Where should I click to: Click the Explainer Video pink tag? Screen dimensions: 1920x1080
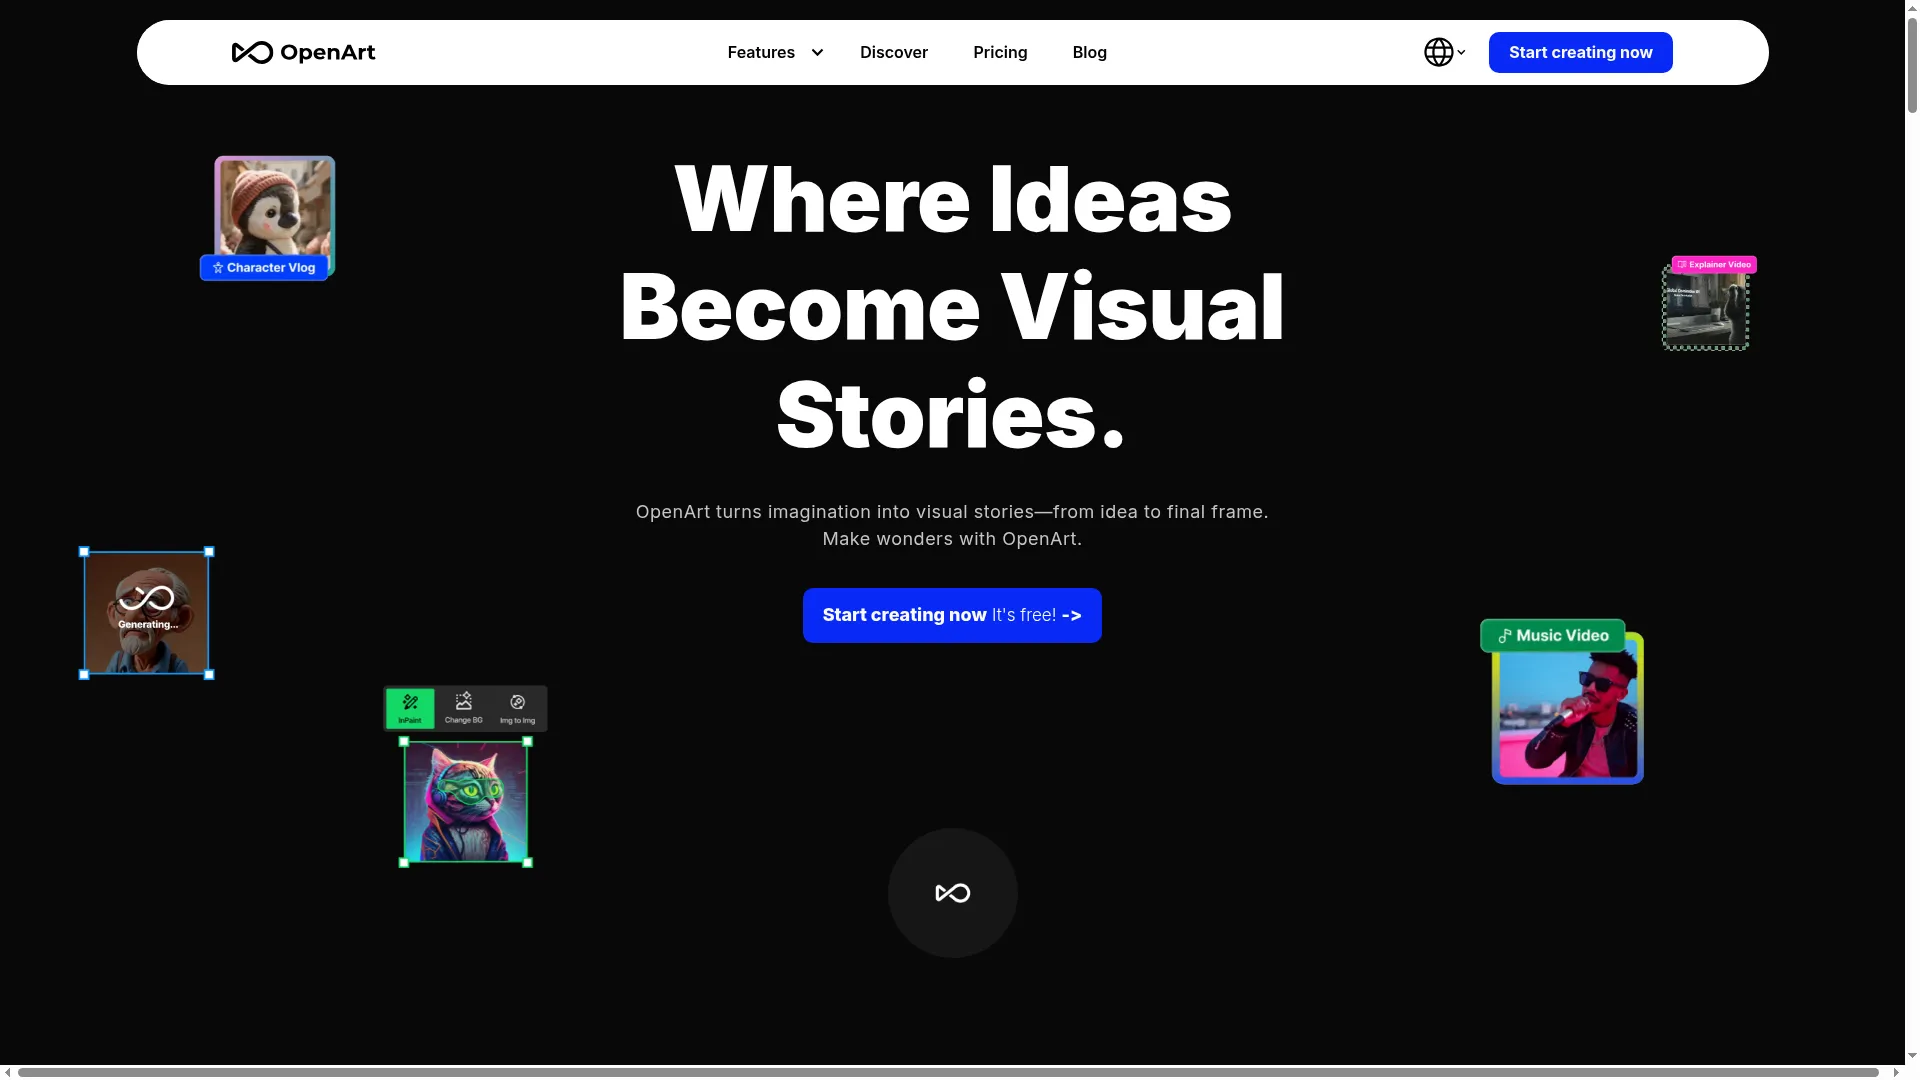1714,265
